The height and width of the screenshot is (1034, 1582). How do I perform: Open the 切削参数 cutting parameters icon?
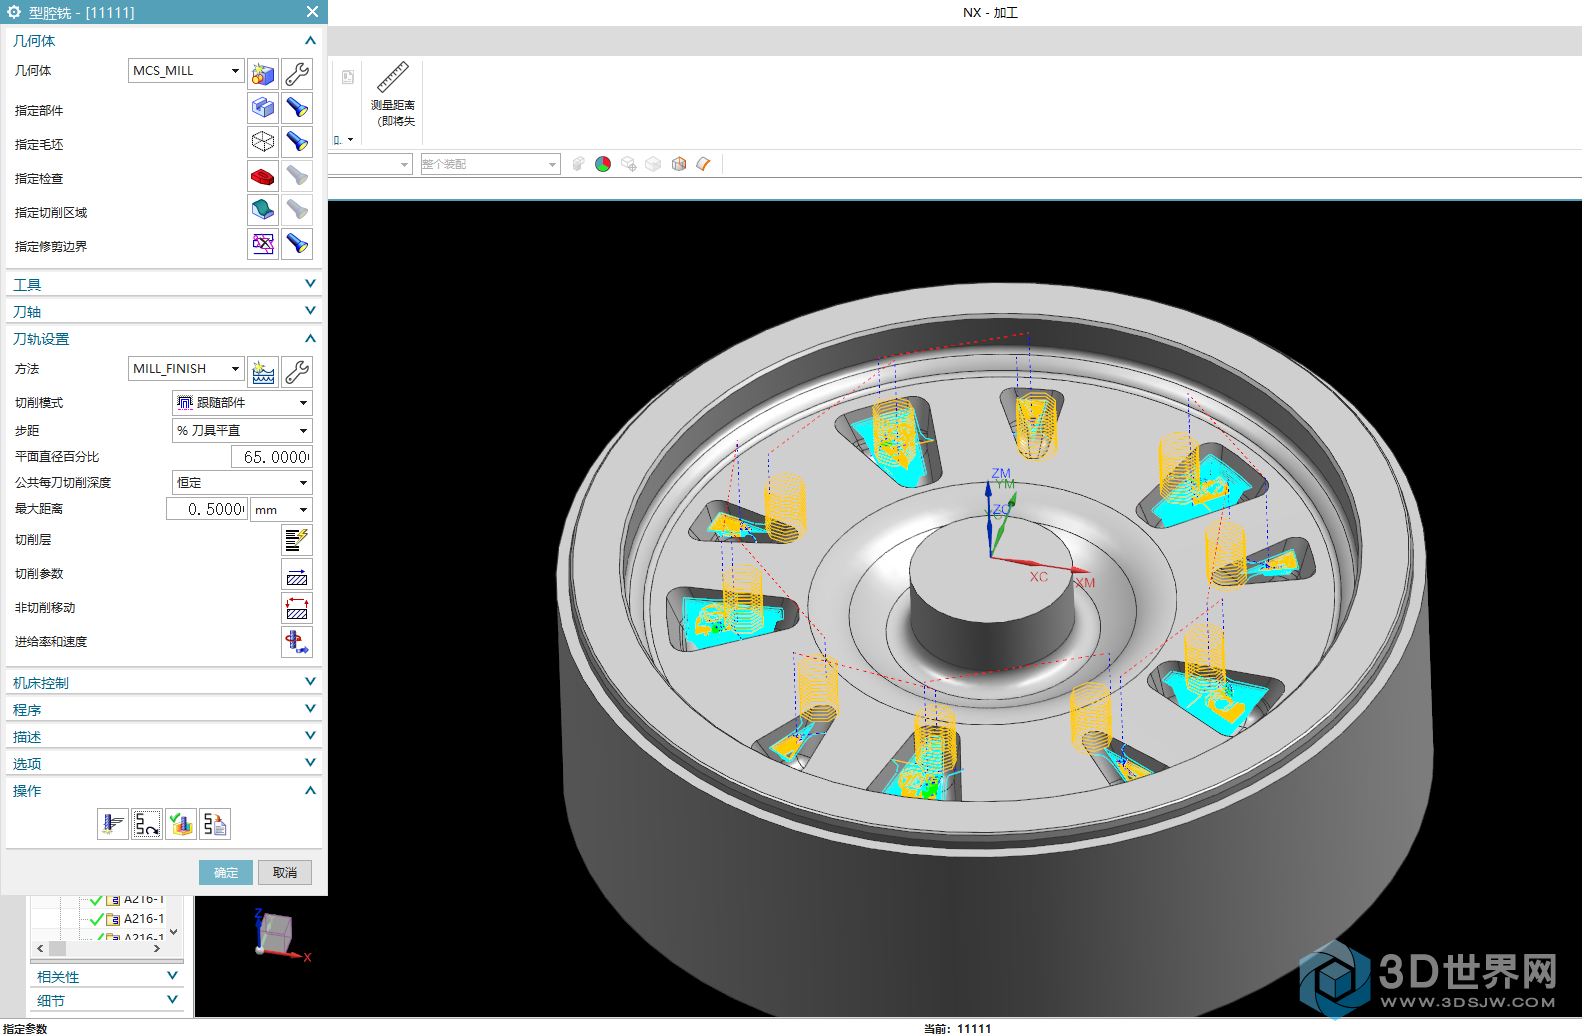click(x=297, y=574)
